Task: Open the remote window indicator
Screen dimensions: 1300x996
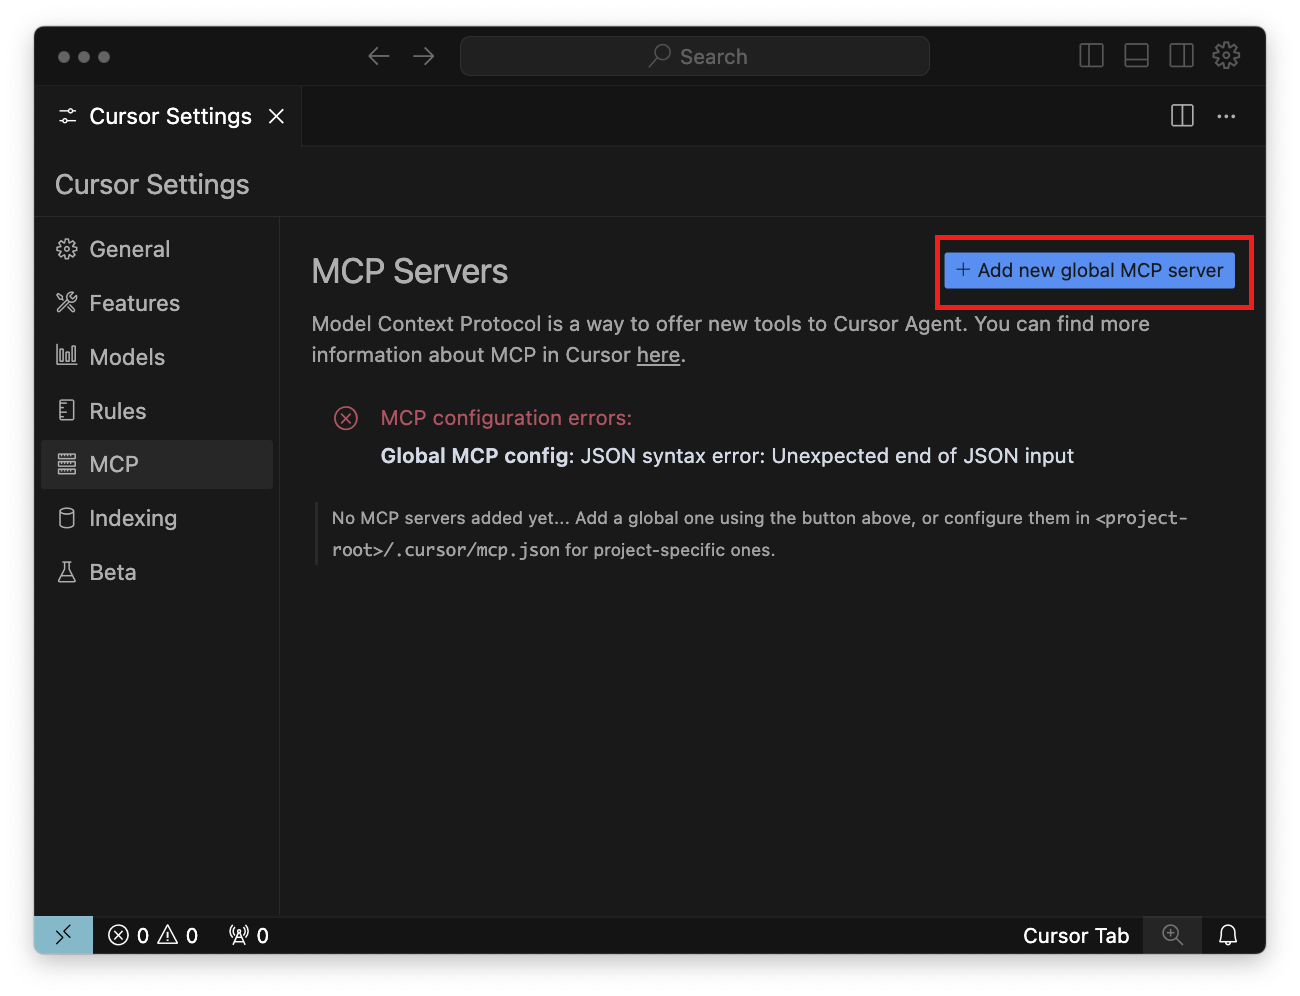Action: (62, 935)
